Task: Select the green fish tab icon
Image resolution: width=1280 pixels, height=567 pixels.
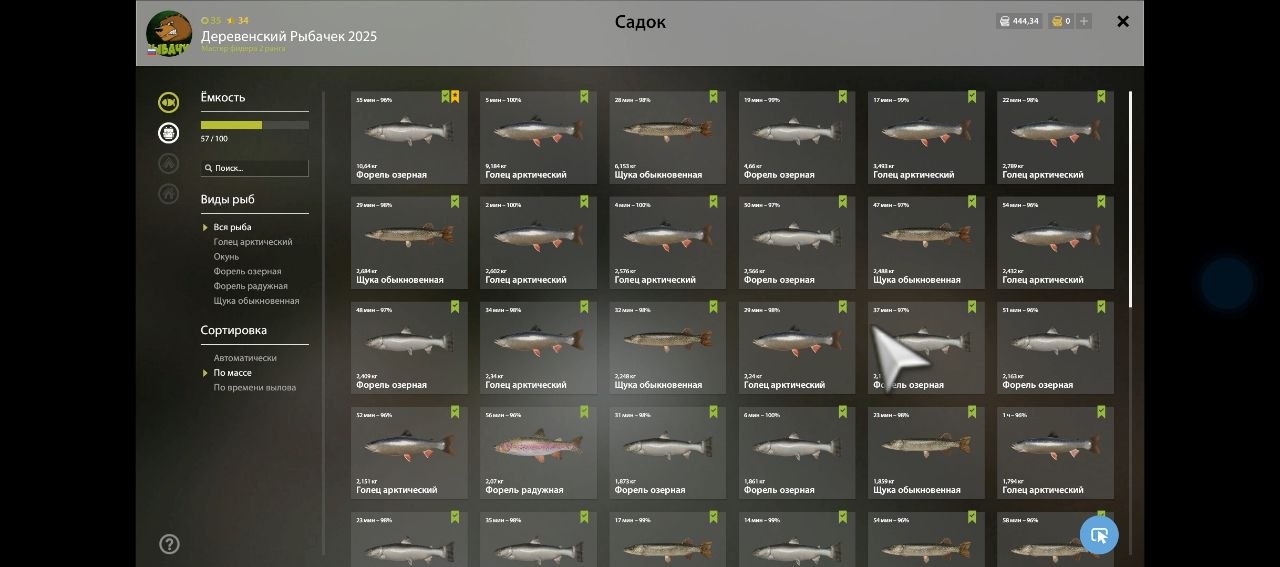Action: click(x=168, y=102)
